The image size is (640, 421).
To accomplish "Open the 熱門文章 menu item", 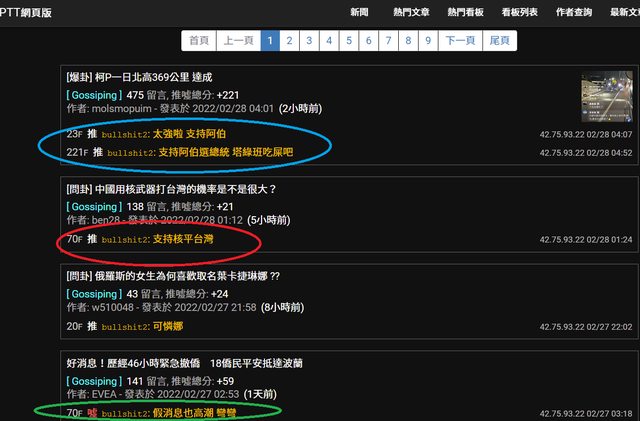I will pos(412,12).
